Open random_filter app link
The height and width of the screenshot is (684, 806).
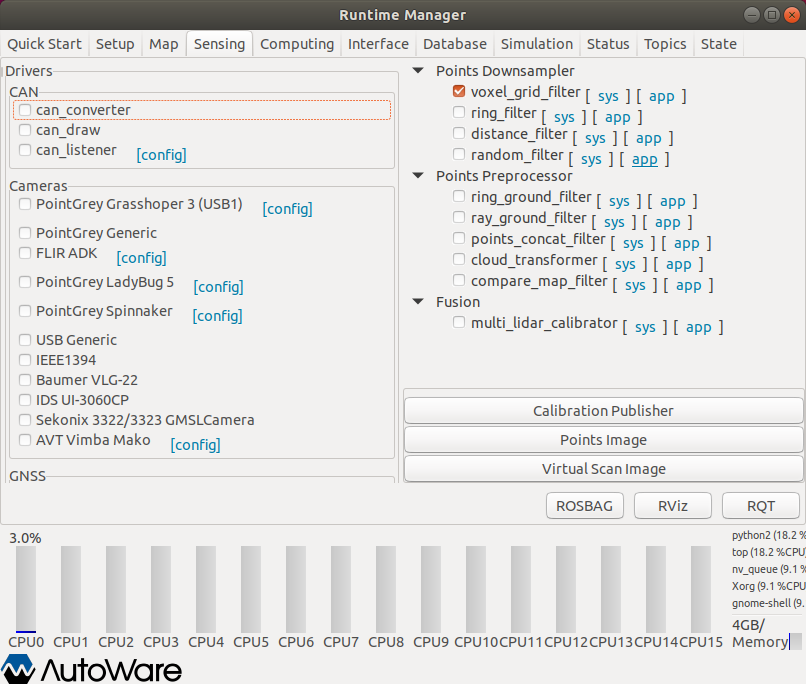(x=645, y=159)
